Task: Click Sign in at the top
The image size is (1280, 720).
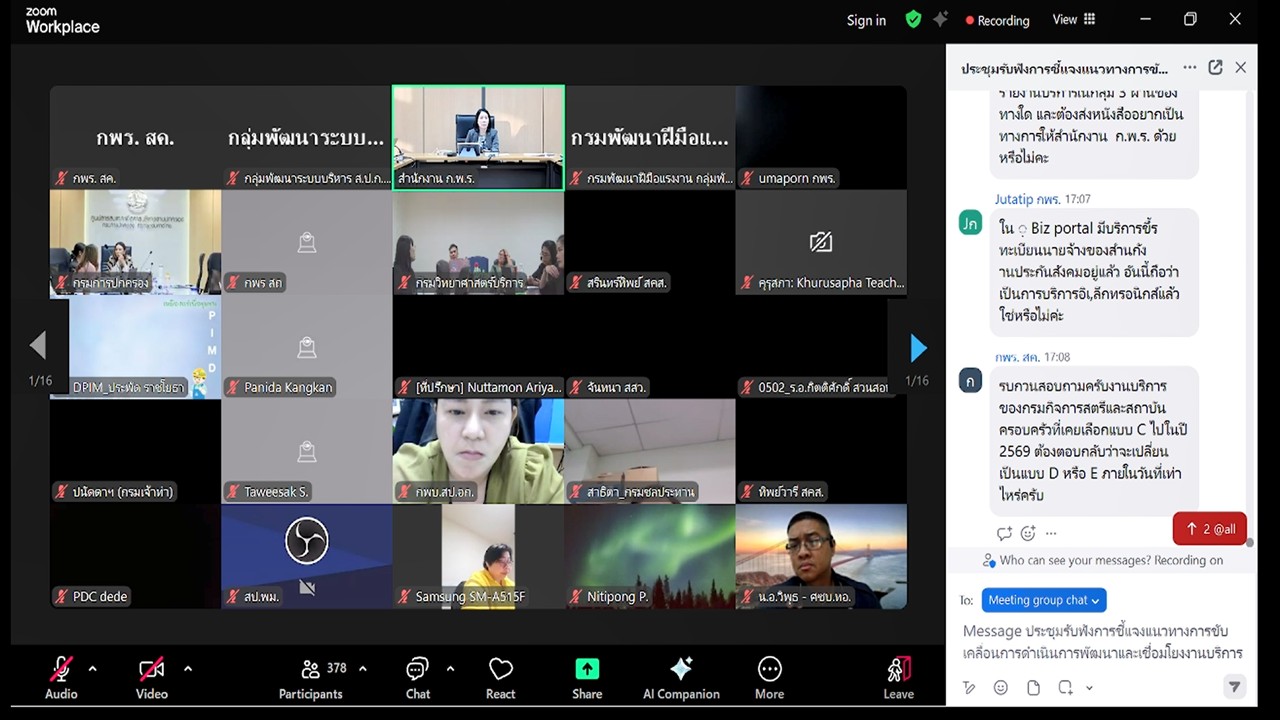Action: pos(866,20)
